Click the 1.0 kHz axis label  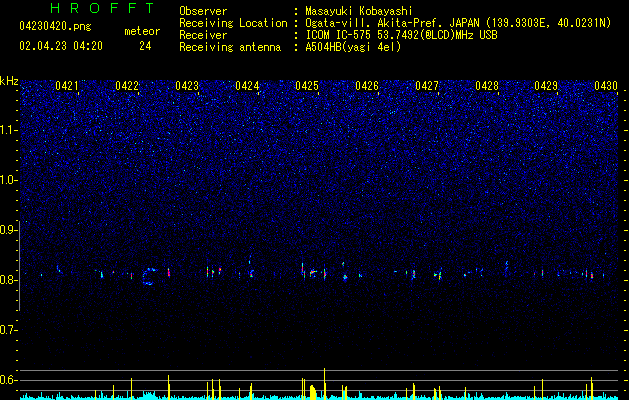click(9, 180)
